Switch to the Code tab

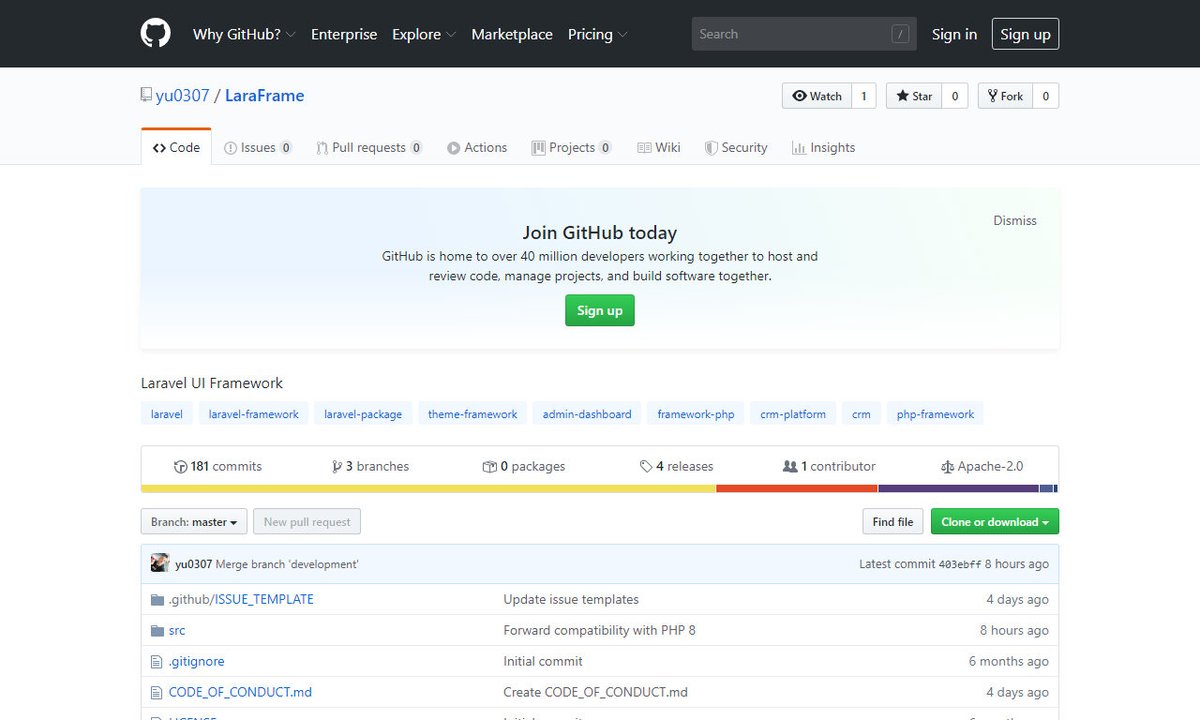tap(176, 147)
